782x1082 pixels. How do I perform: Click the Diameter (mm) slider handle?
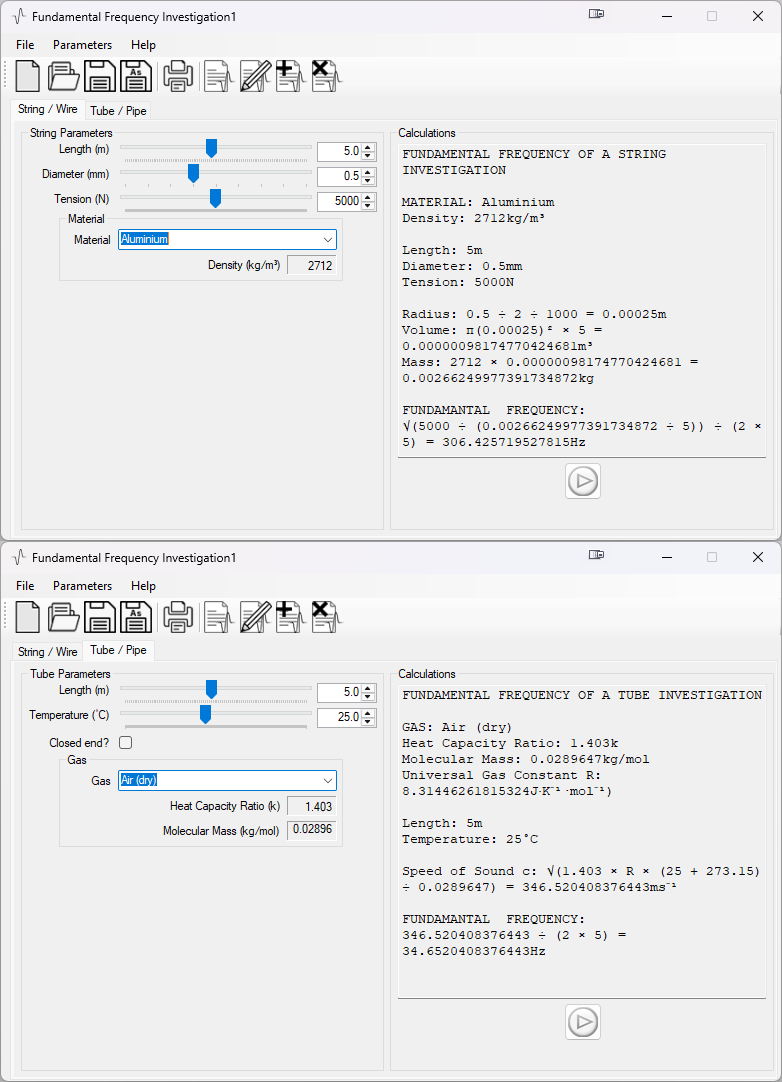pos(194,174)
